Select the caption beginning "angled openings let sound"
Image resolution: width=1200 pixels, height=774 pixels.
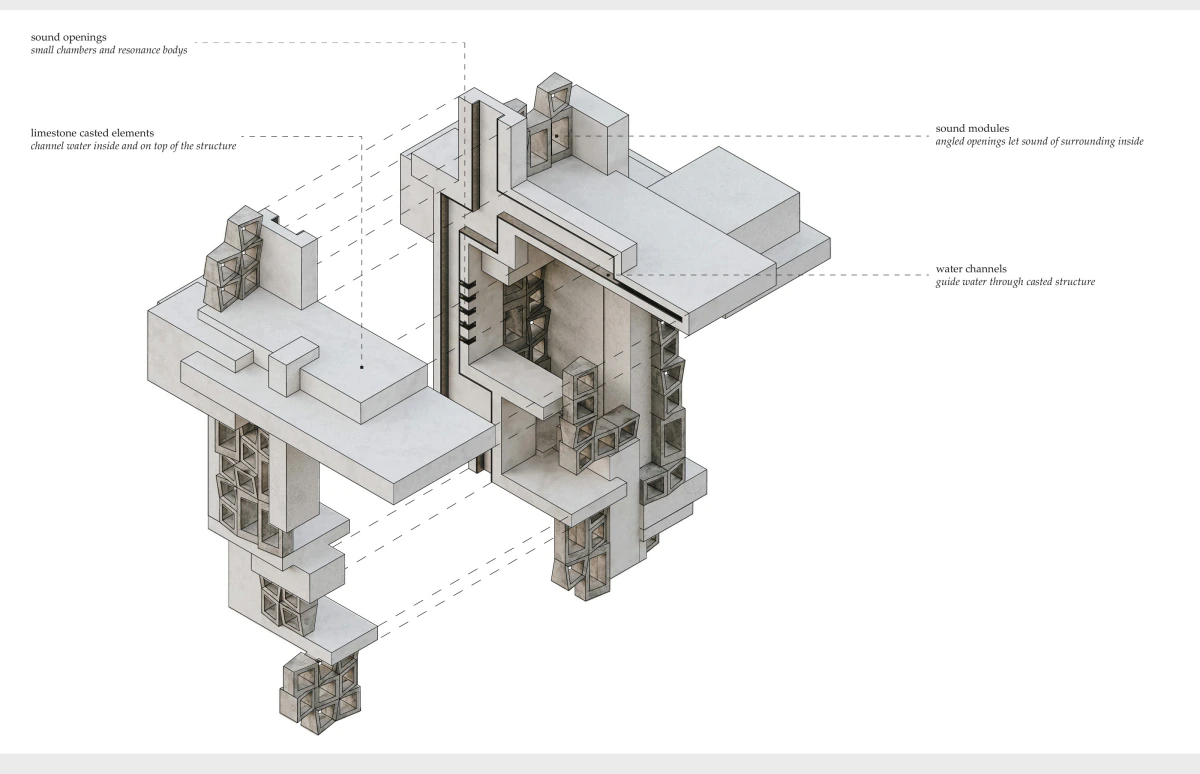[1039, 142]
